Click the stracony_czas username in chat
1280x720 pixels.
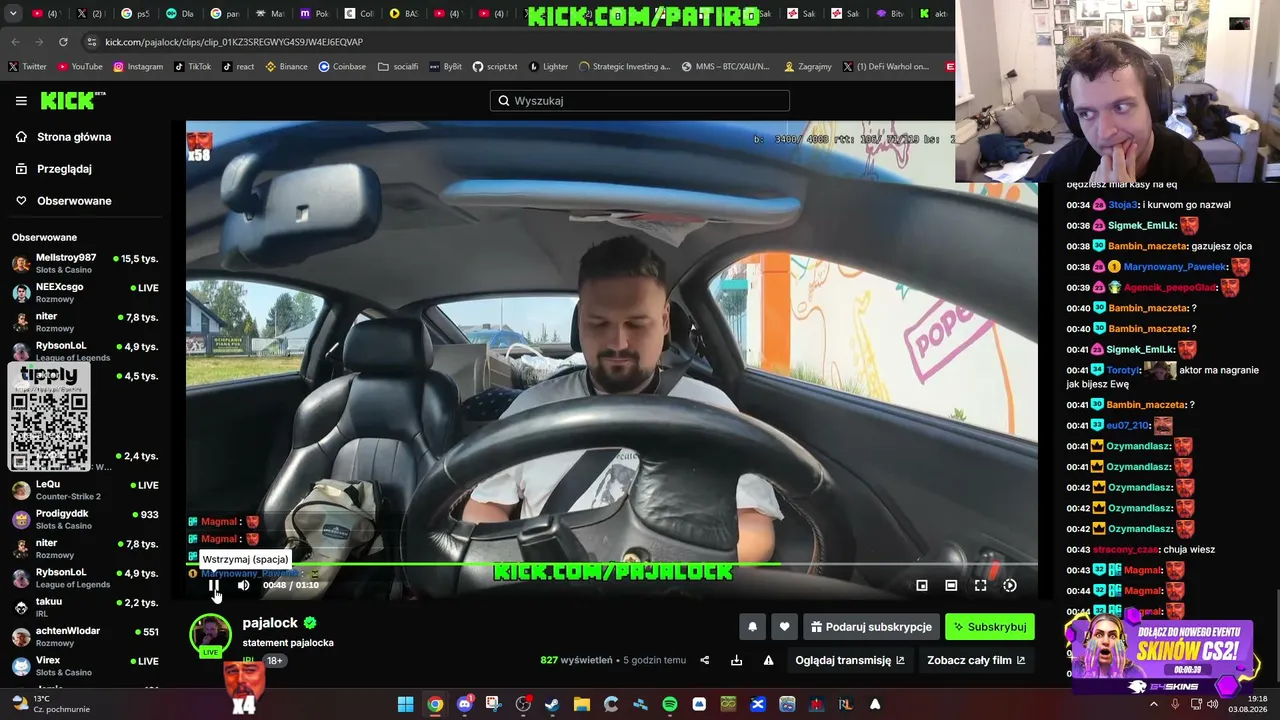1125,550
